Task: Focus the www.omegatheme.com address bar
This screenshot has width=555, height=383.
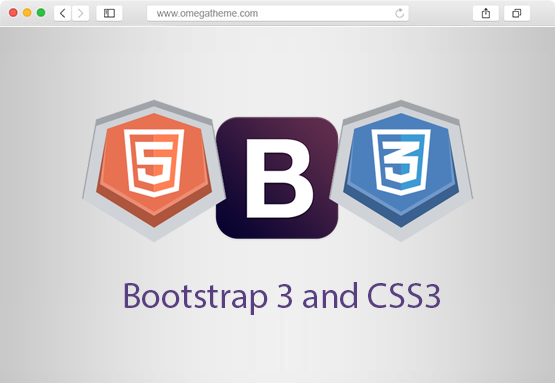Action: tap(278, 13)
